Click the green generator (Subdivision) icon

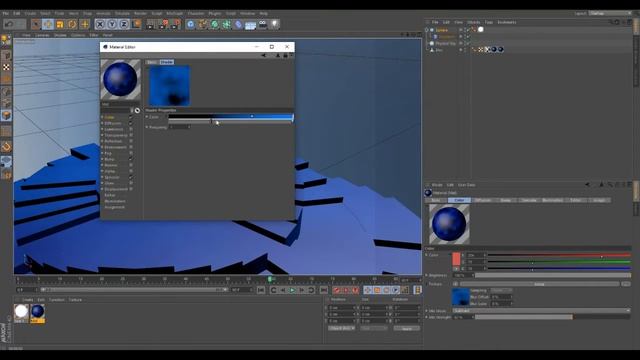tap(215, 24)
